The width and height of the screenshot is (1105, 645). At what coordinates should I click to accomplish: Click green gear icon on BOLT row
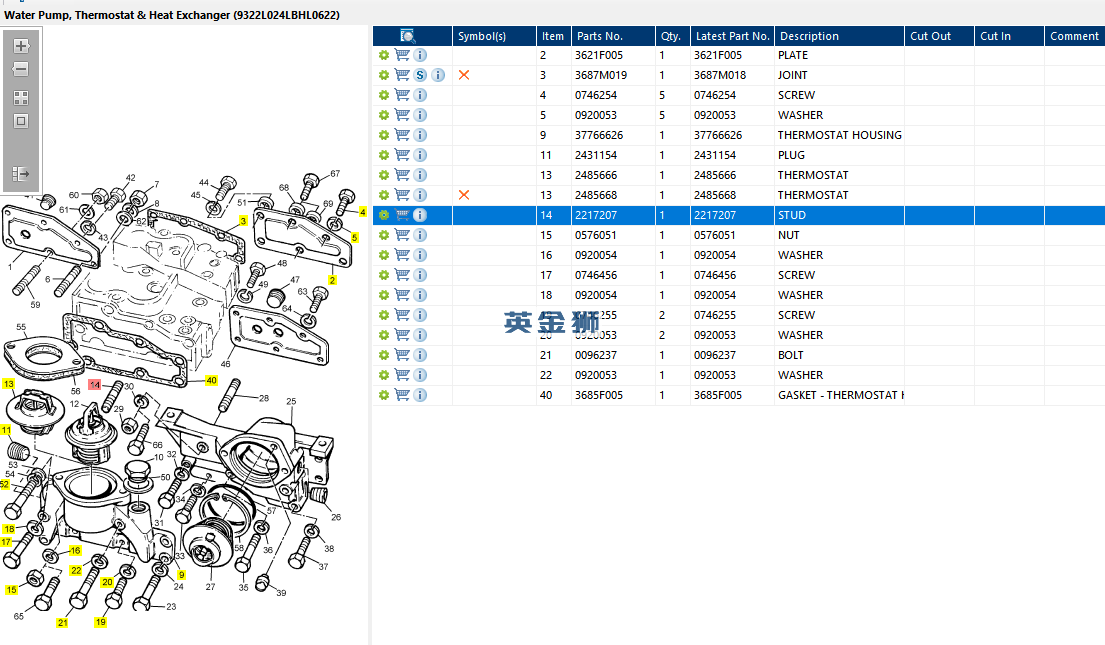tap(383, 355)
